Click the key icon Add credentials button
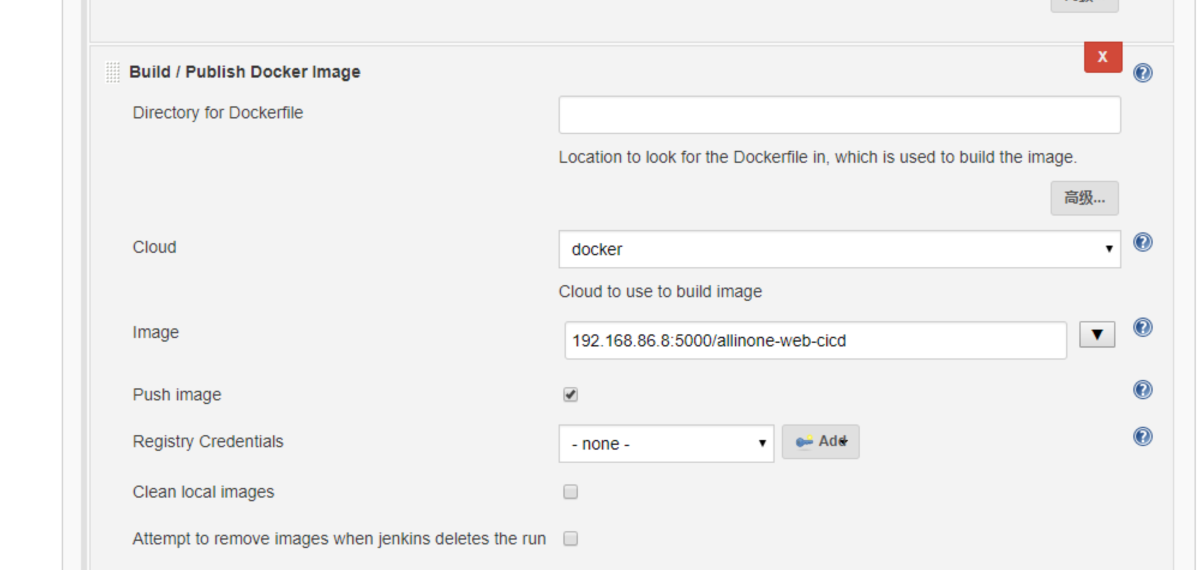 coord(820,442)
